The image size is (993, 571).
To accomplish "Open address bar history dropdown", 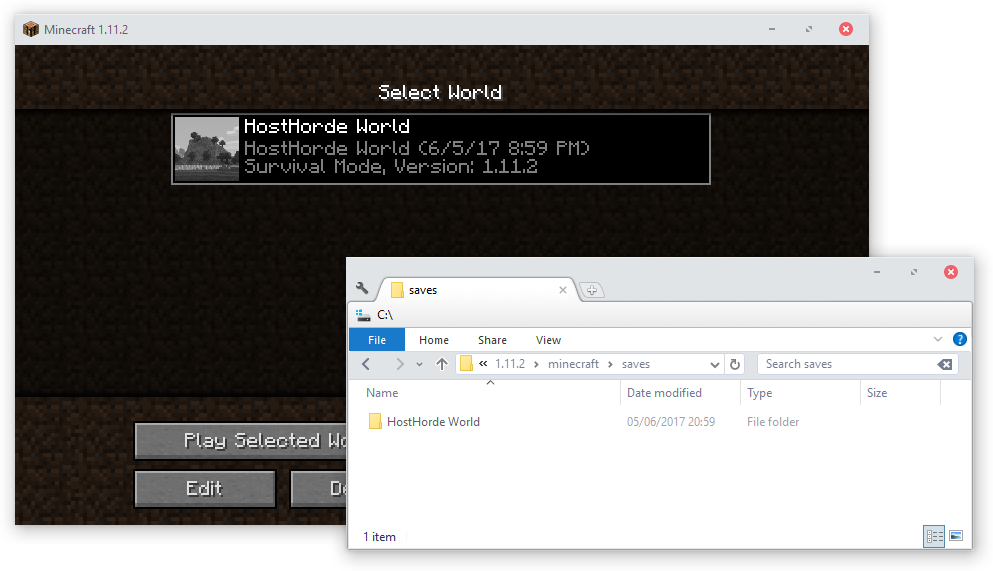I will pos(714,365).
